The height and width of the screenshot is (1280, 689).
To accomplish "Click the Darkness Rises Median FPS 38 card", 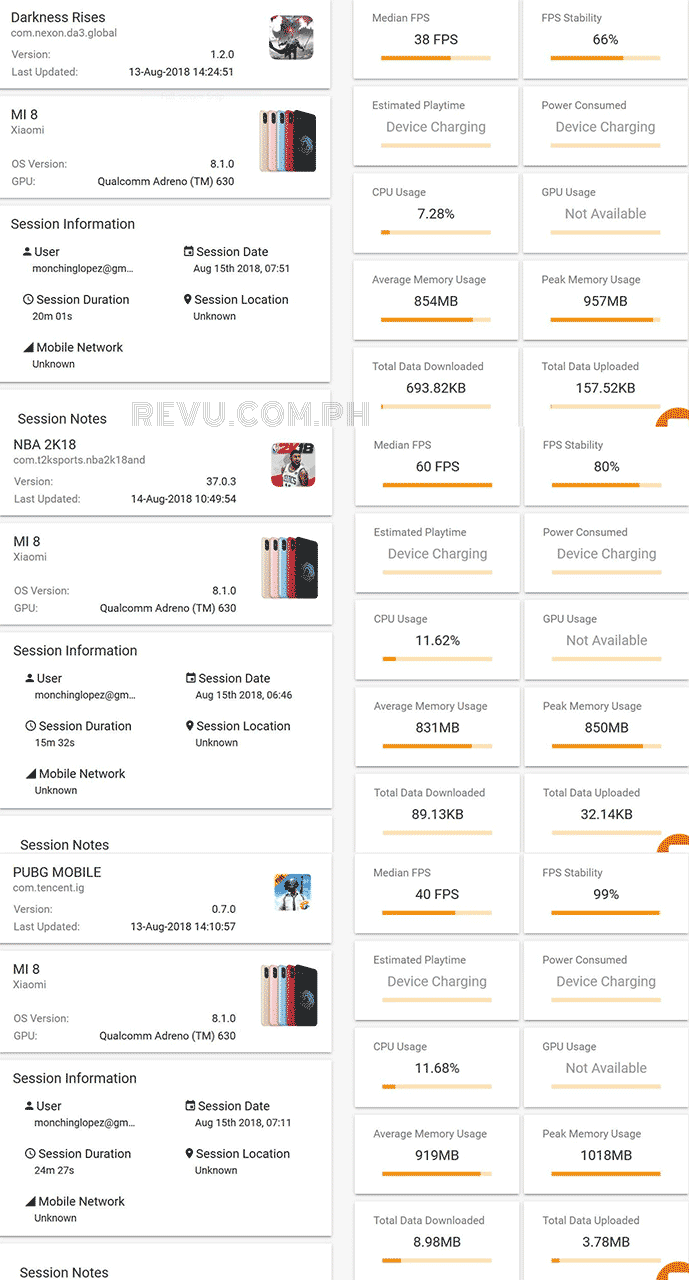I will (x=436, y=39).
